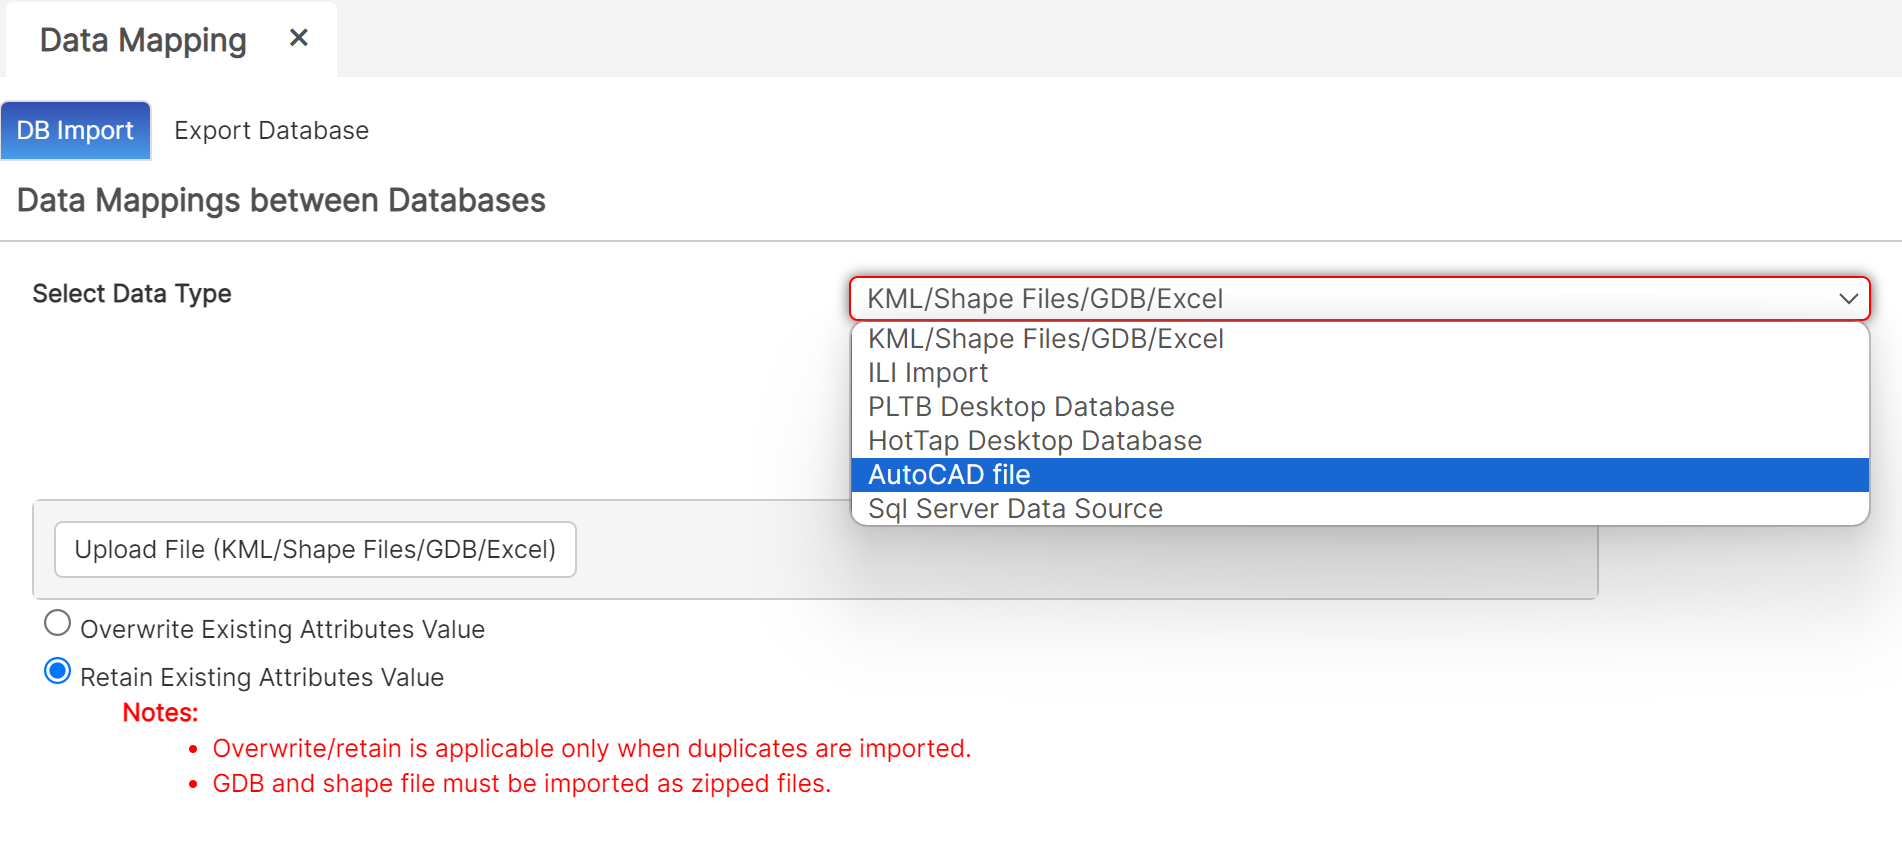Viewport: 1902px width, 849px height.
Task: Click the zipped files import note
Action: pyautogui.click(x=521, y=784)
